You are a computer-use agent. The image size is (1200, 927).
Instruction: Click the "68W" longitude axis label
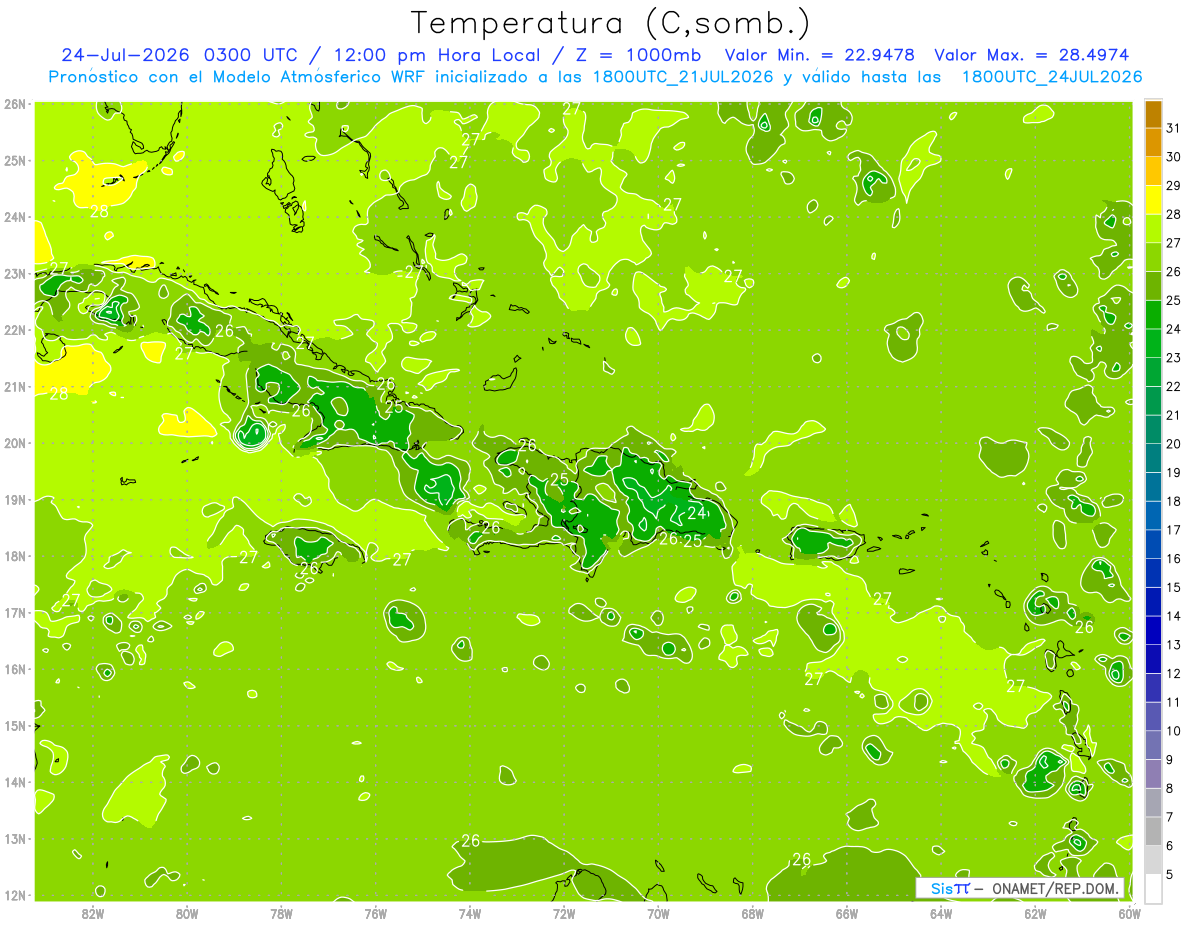tap(753, 913)
